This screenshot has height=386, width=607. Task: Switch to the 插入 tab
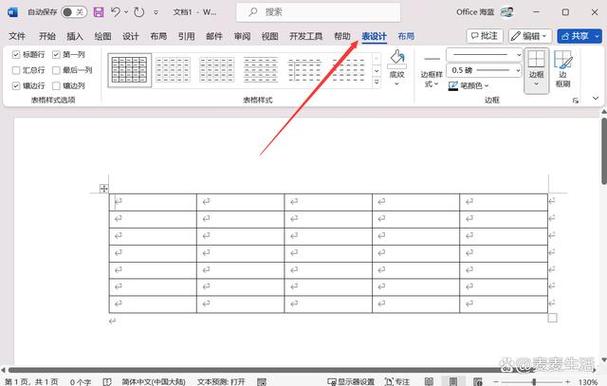(75, 36)
